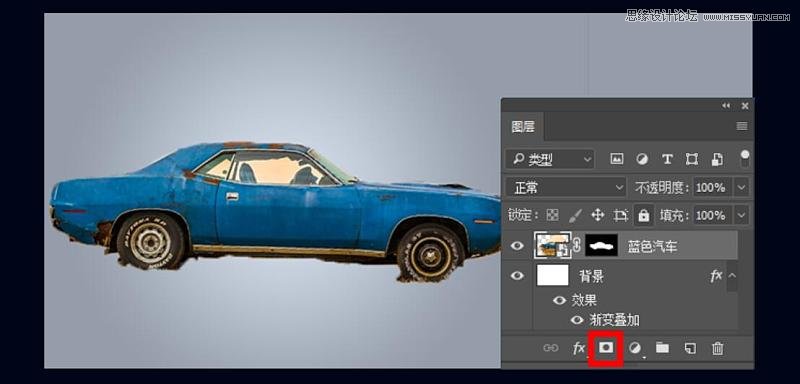Viewport: 800px width, 384px height.
Task: Hide the 蓝色汽车 layer
Action: point(517,246)
